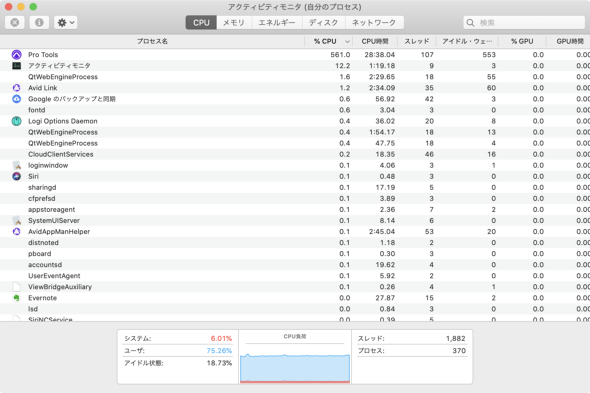This screenshot has height=393, width=590.
Task: Select the accountsd process row
Action: point(295,265)
